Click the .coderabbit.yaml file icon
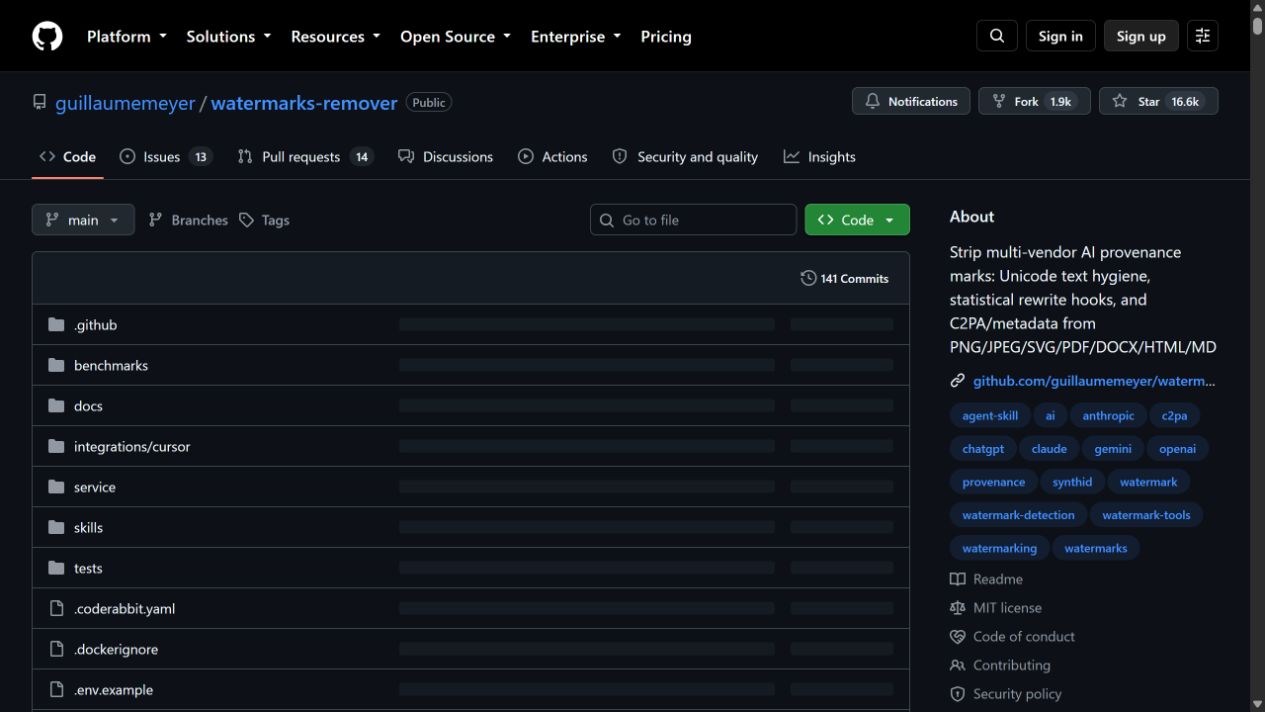Viewport: 1265px width, 712px height. 57,608
